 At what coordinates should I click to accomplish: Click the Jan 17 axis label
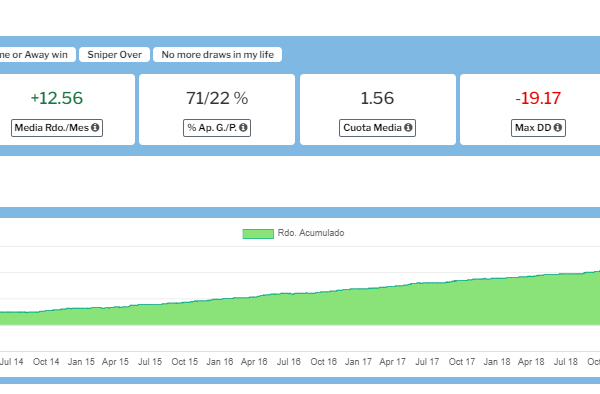358,361
